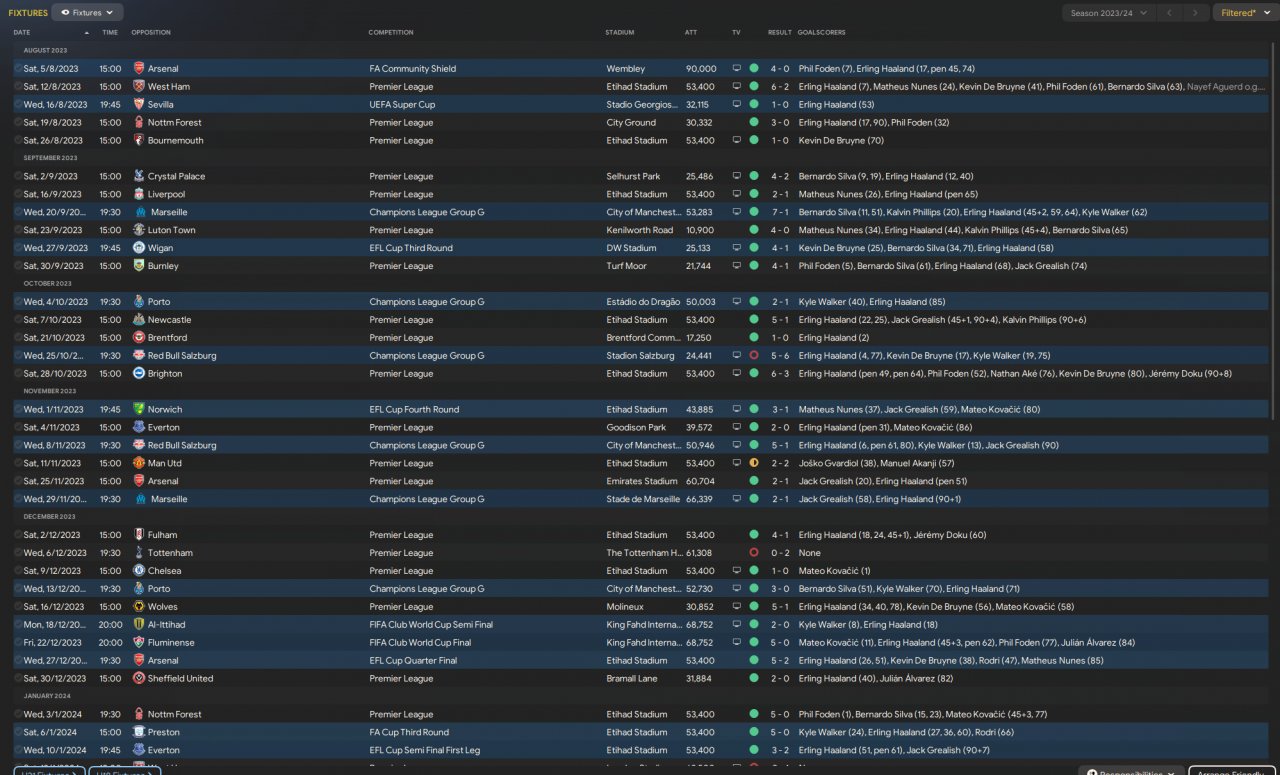
Task: Open the UEFA Super Cup competition
Action: click(402, 105)
